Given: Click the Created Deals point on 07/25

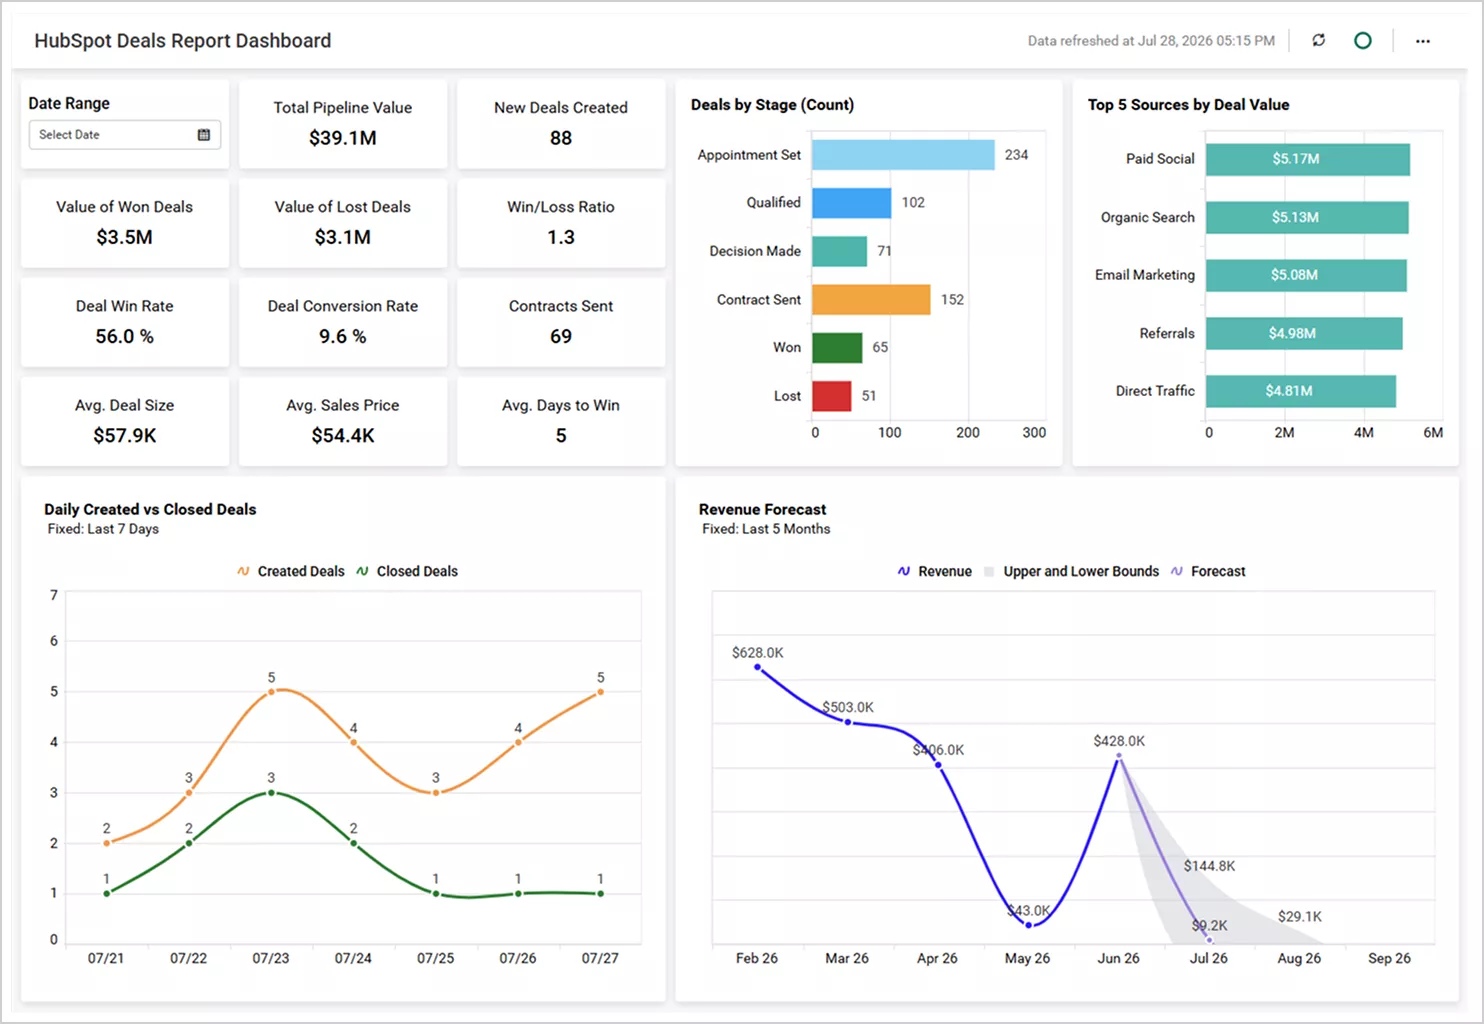Looking at the screenshot, I should tap(436, 793).
